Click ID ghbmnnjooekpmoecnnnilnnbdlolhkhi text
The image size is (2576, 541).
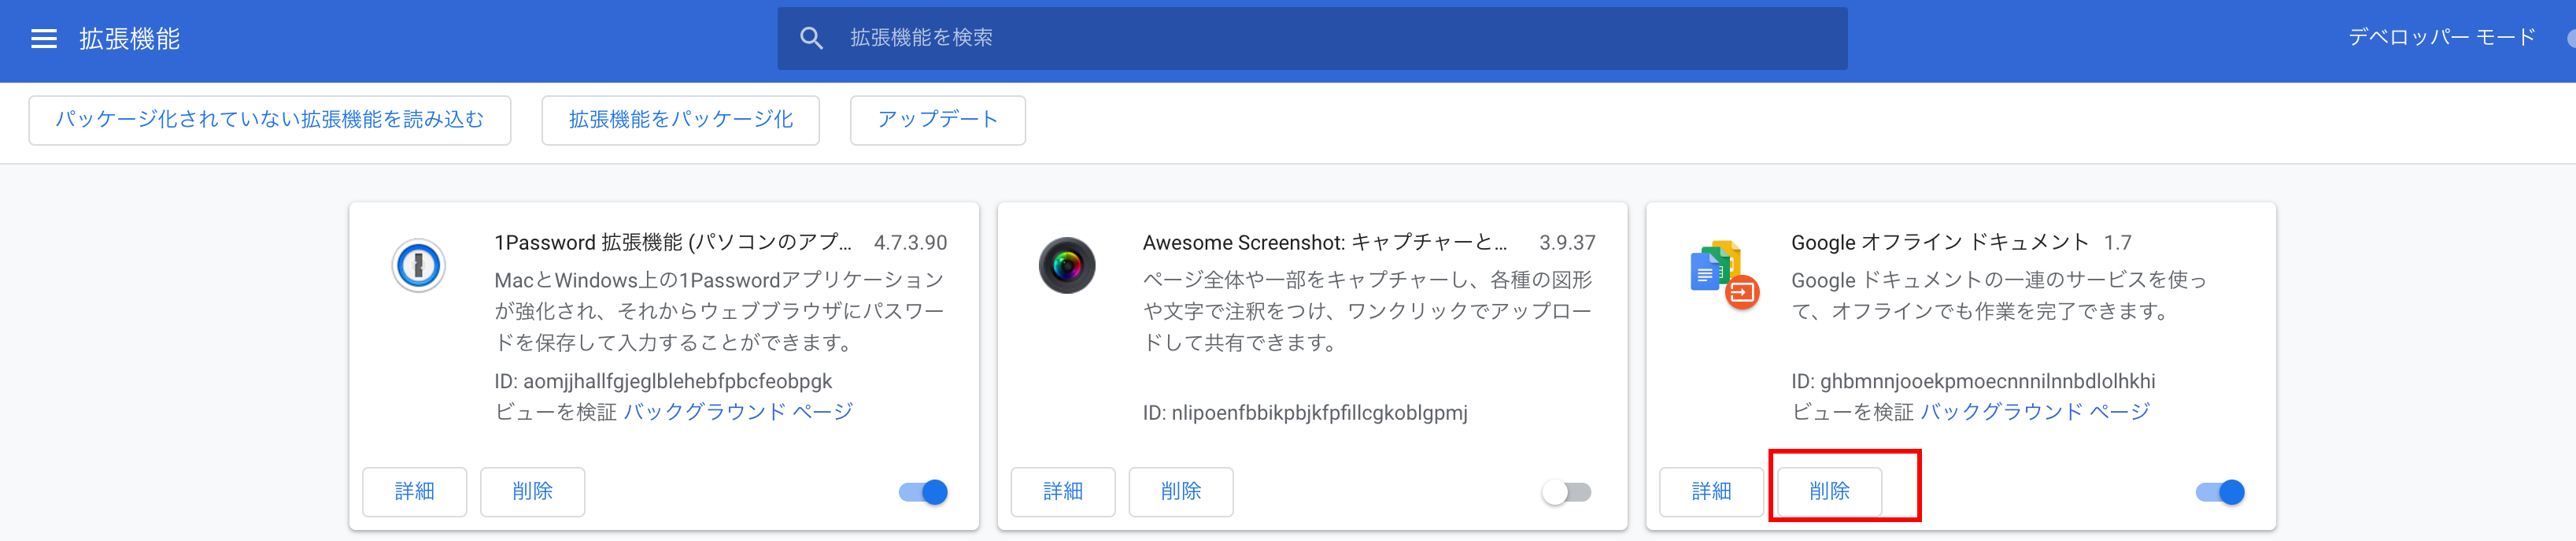point(1973,381)
